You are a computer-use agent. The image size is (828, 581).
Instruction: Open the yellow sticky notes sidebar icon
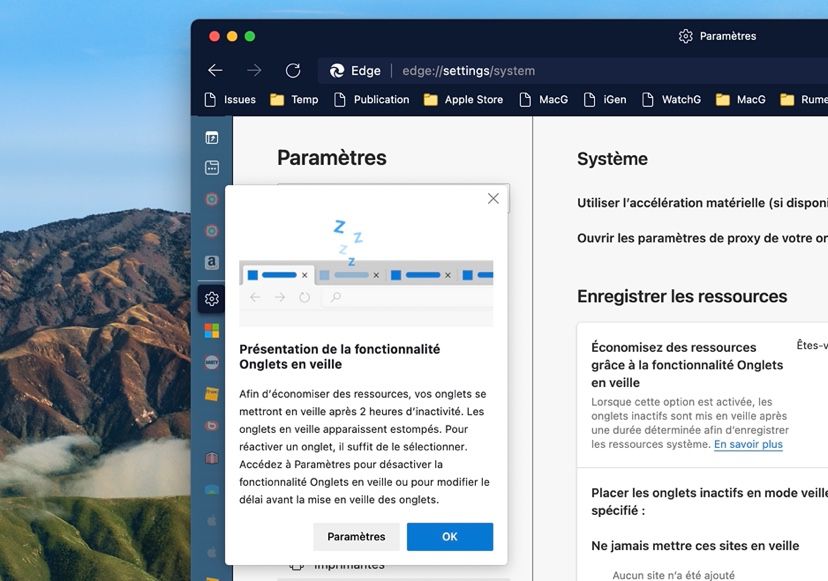point(212,394)
